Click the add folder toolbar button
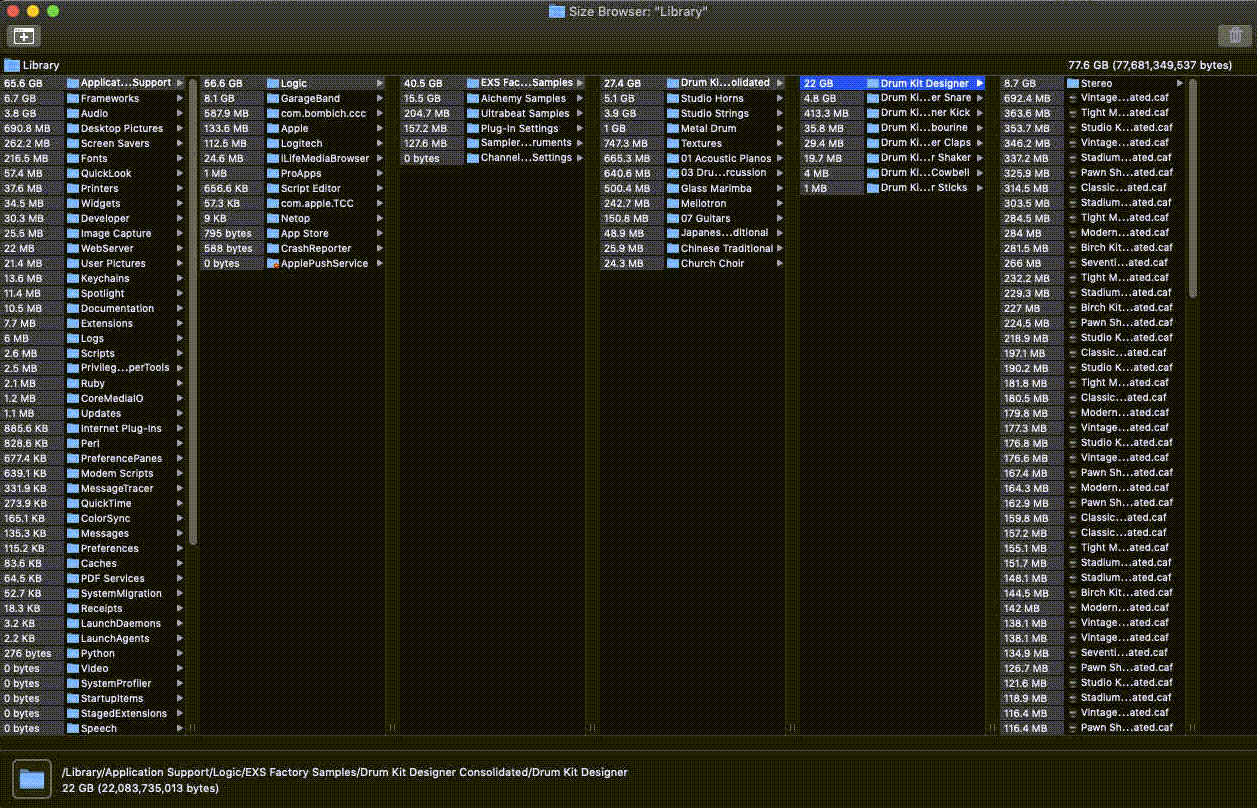The image size is (1257, 808). point(24,36)
